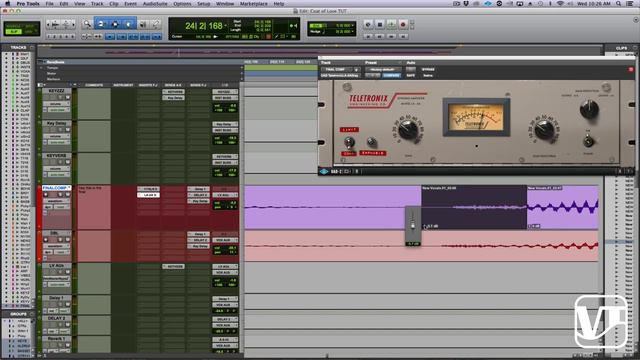Viewport: 640px width, 360px height.
Task: Click the macOS Spotlight search icon
Action: tap(619, 4)
